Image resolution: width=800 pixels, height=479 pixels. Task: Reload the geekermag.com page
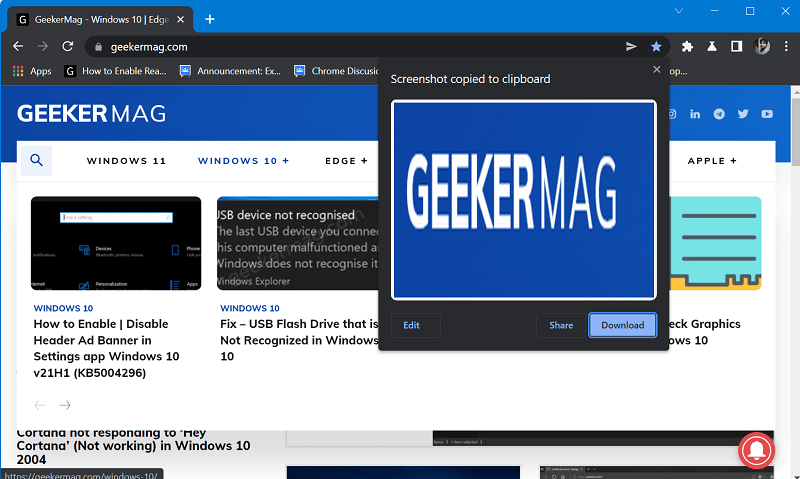(x=67, y=46)
